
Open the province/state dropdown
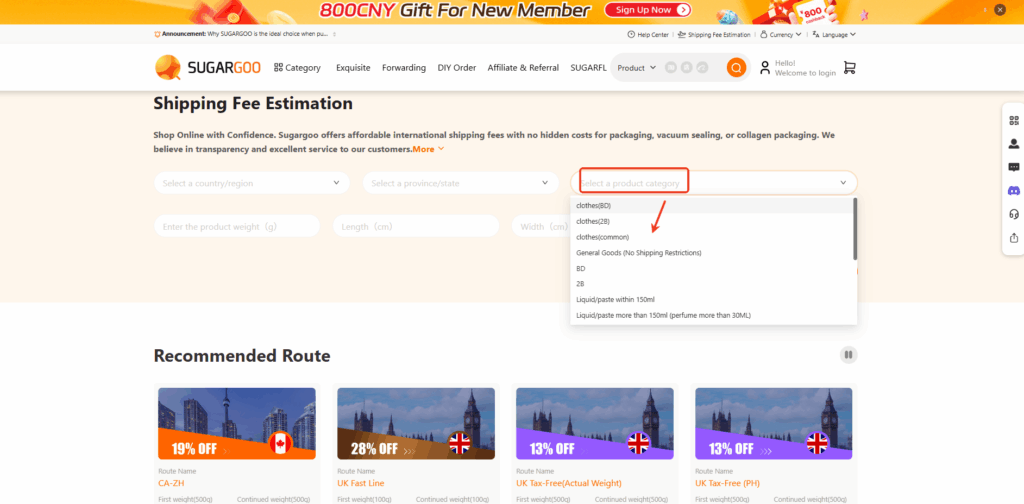tap(460, 183)
